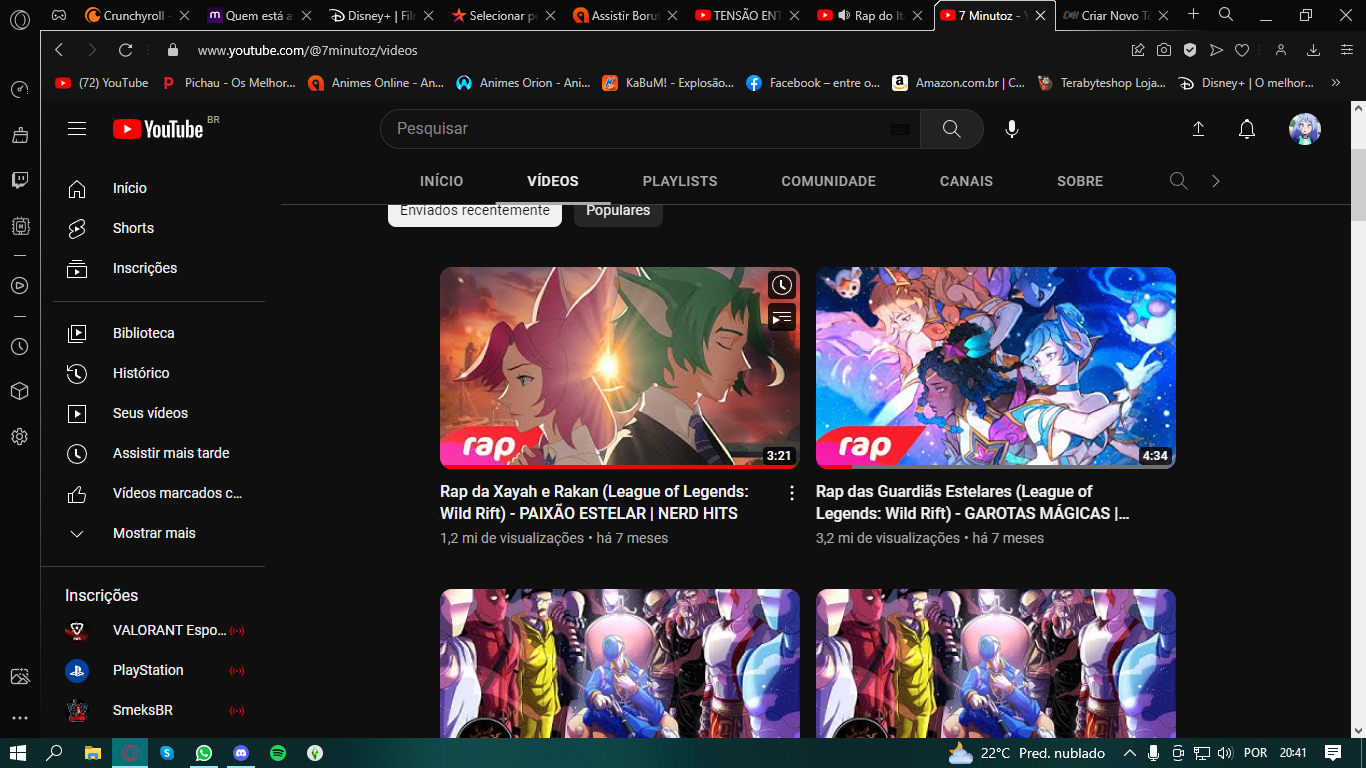1366x768 pixels.
Task: Open the on-screen keyboard icon in search box
Action: tap(900, 129)
